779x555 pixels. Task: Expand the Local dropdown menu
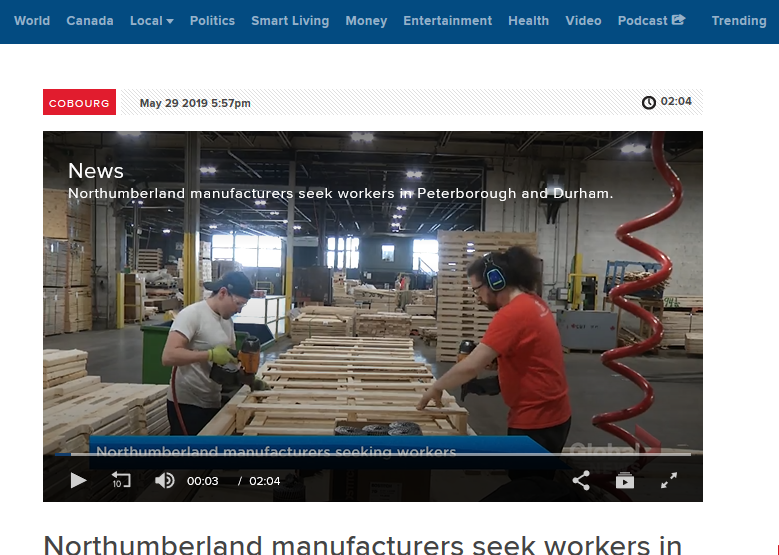(152, 21)
